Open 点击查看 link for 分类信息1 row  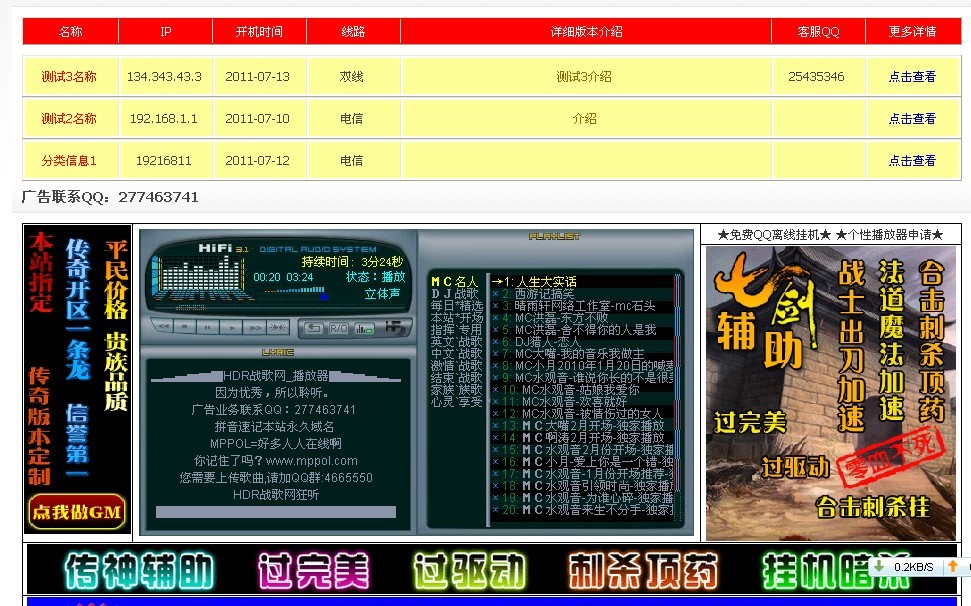[914, 160]
